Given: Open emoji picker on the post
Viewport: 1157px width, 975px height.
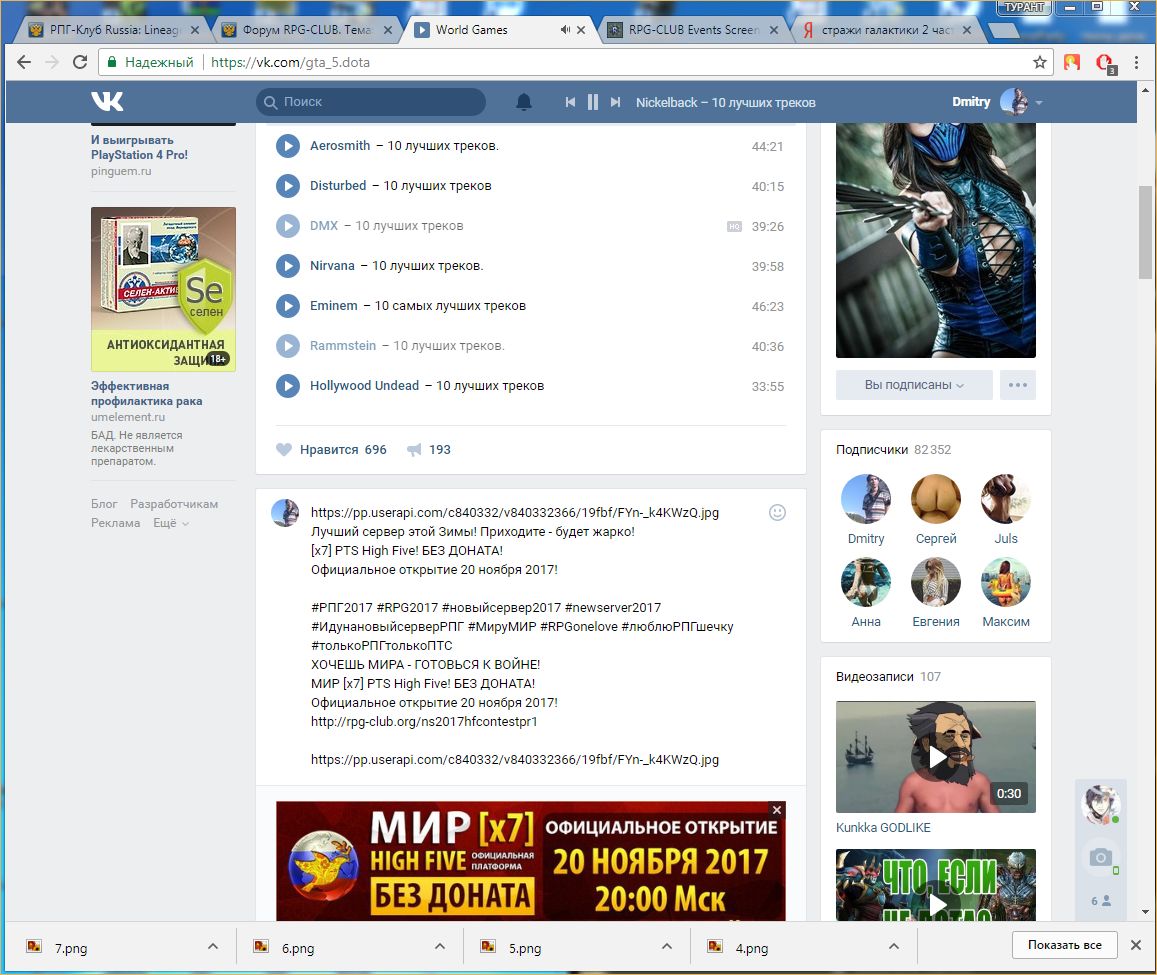Looking at the screenshot, I should coord(777,512).
